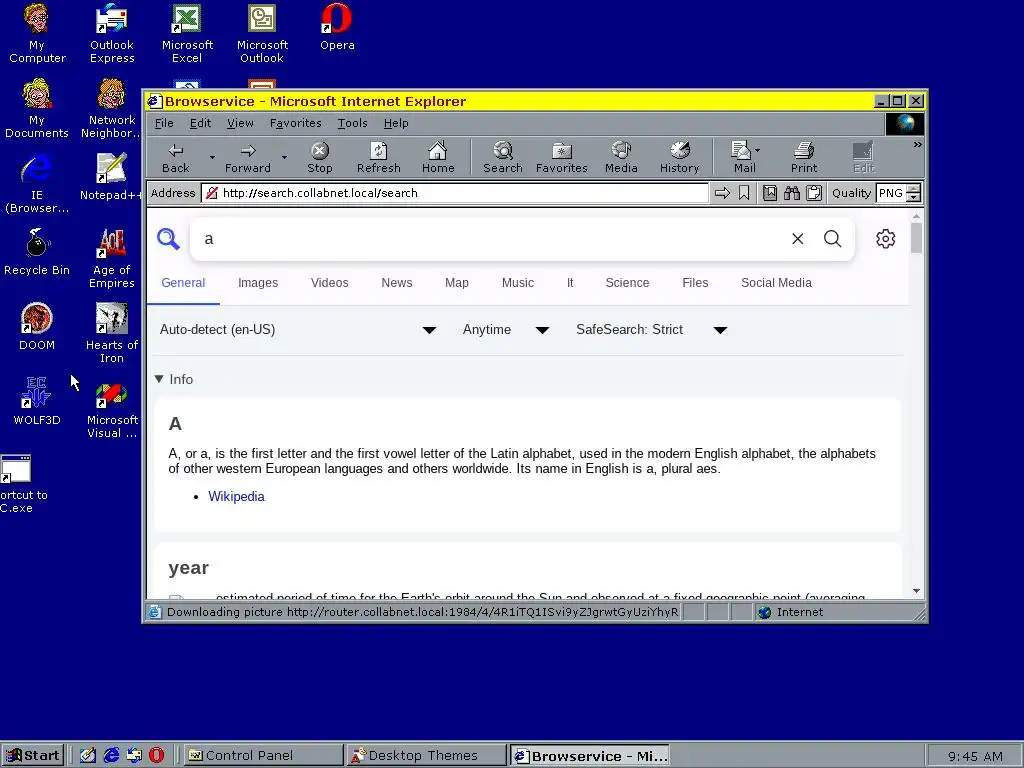The image size is (1024, 768).
Task: Clear search query with X icon
Action: click(x=797, y=239)
